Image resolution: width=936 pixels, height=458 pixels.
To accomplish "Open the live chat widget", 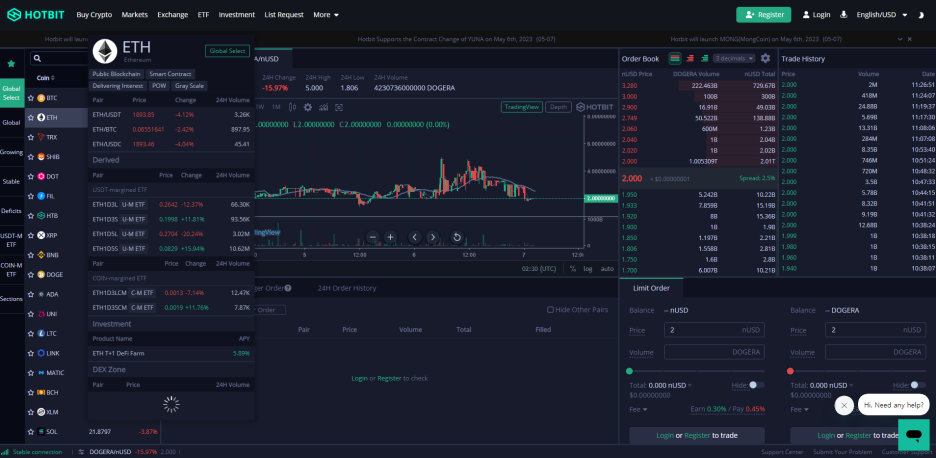I will (x=913, y=434).
